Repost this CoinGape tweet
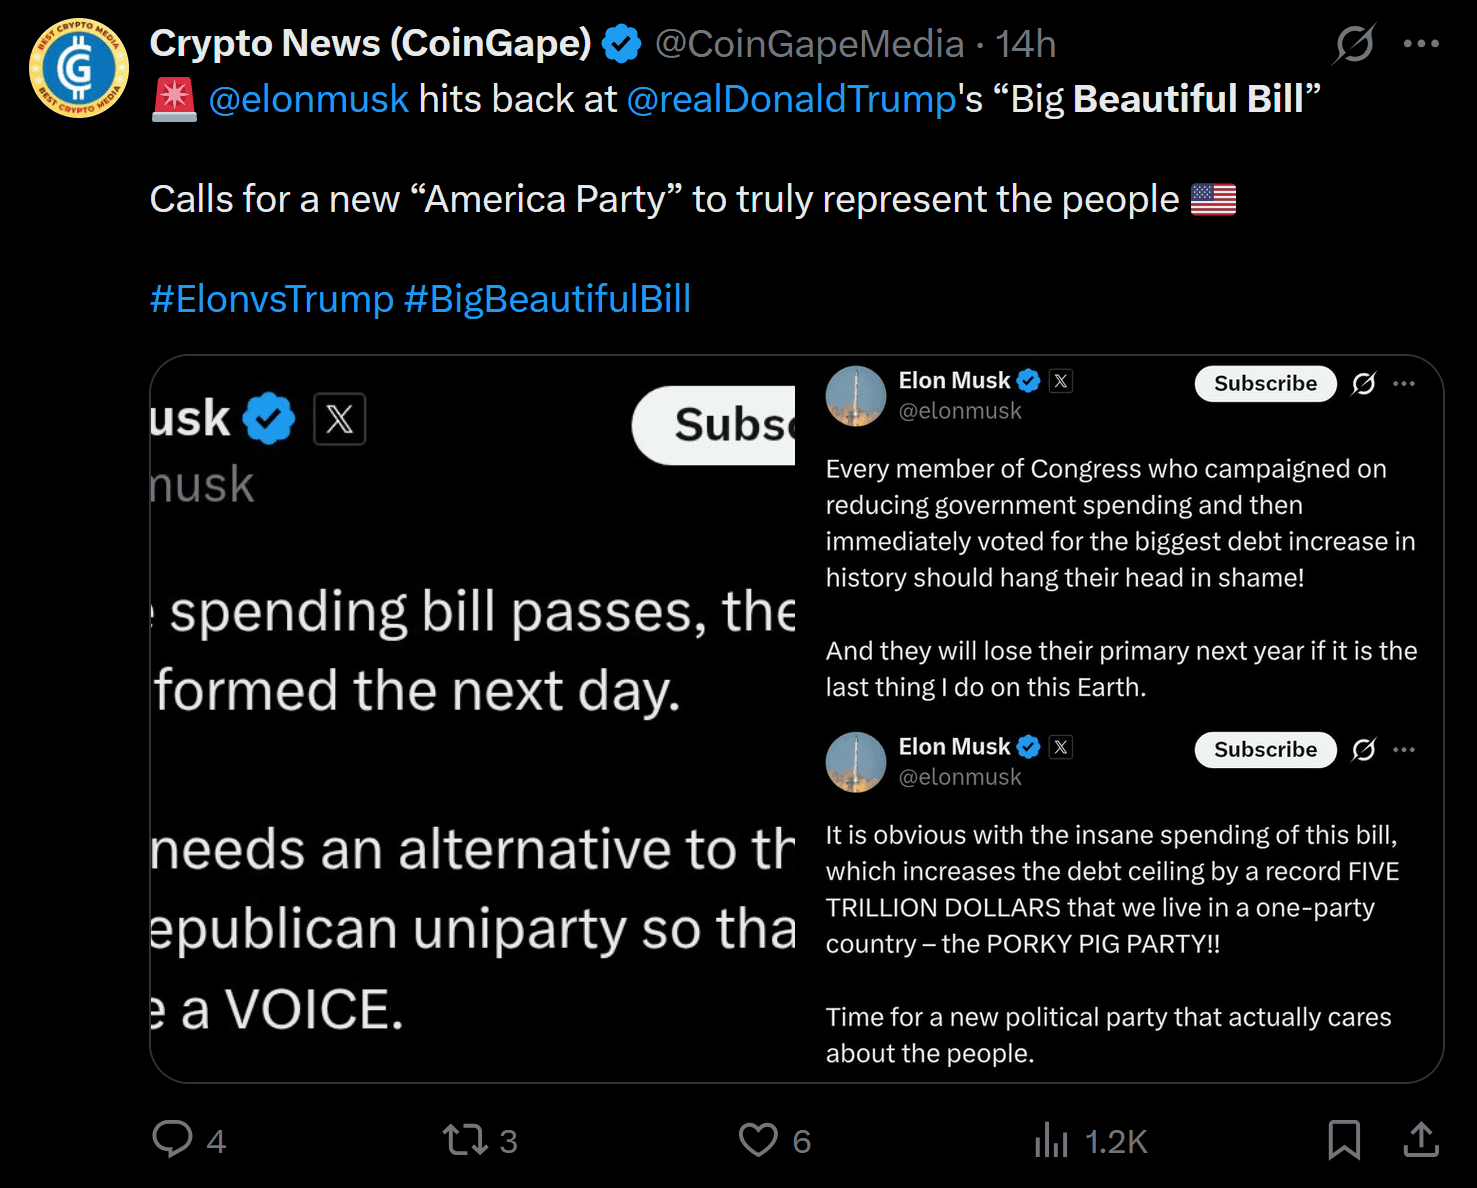 [x=465, y=1139]
